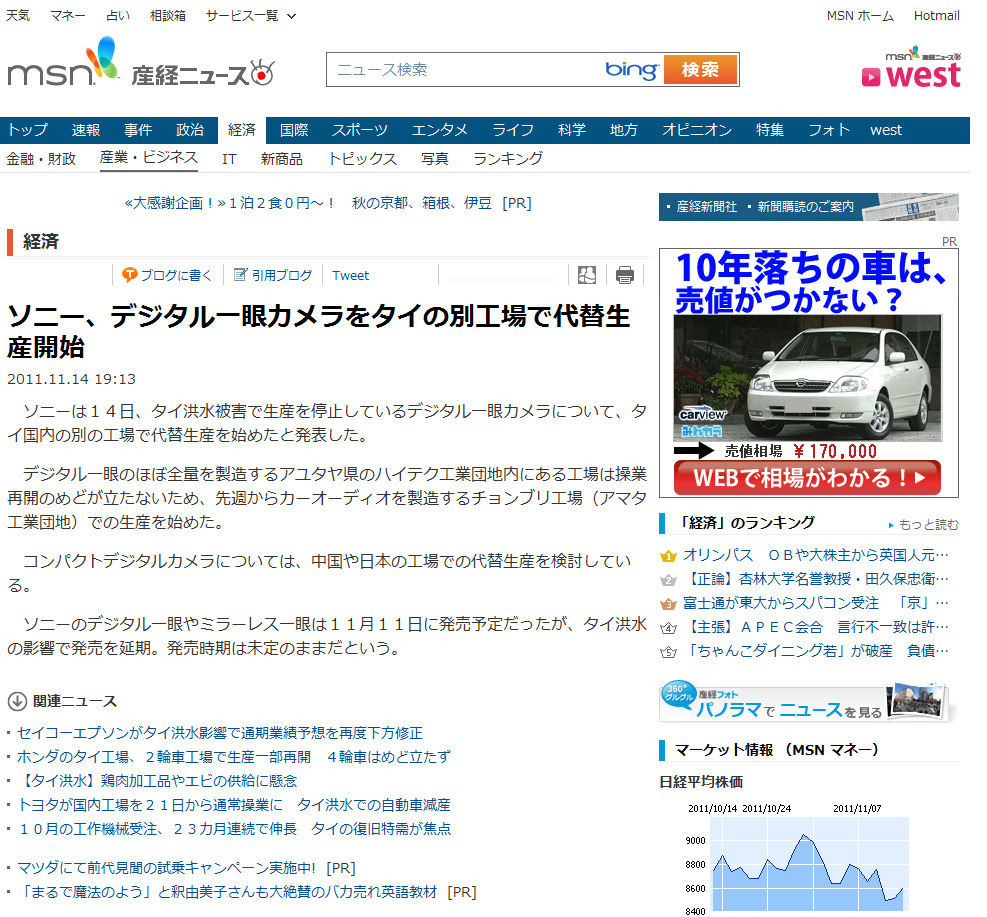Open ホンダのタイ工場 related news link

coord(234,757)
